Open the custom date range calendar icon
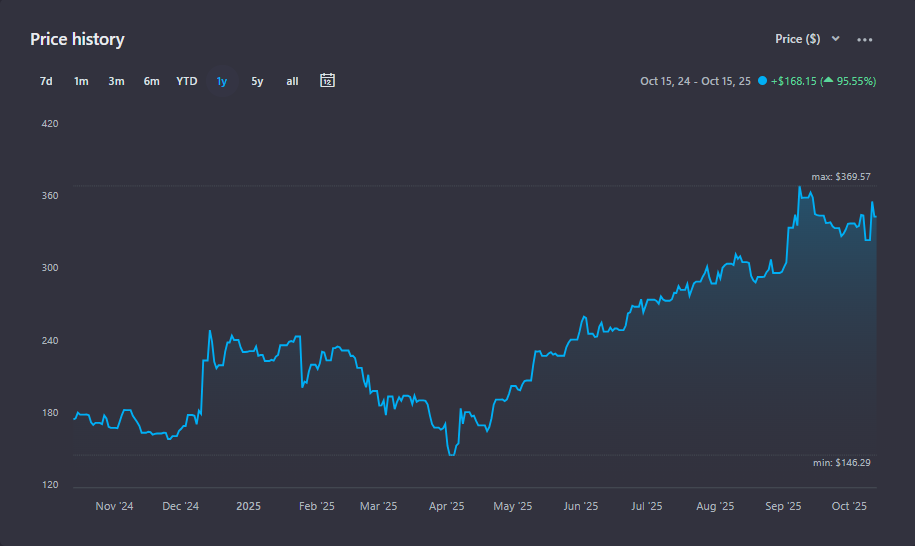This screenshot has height=546, width=915. 327,80
